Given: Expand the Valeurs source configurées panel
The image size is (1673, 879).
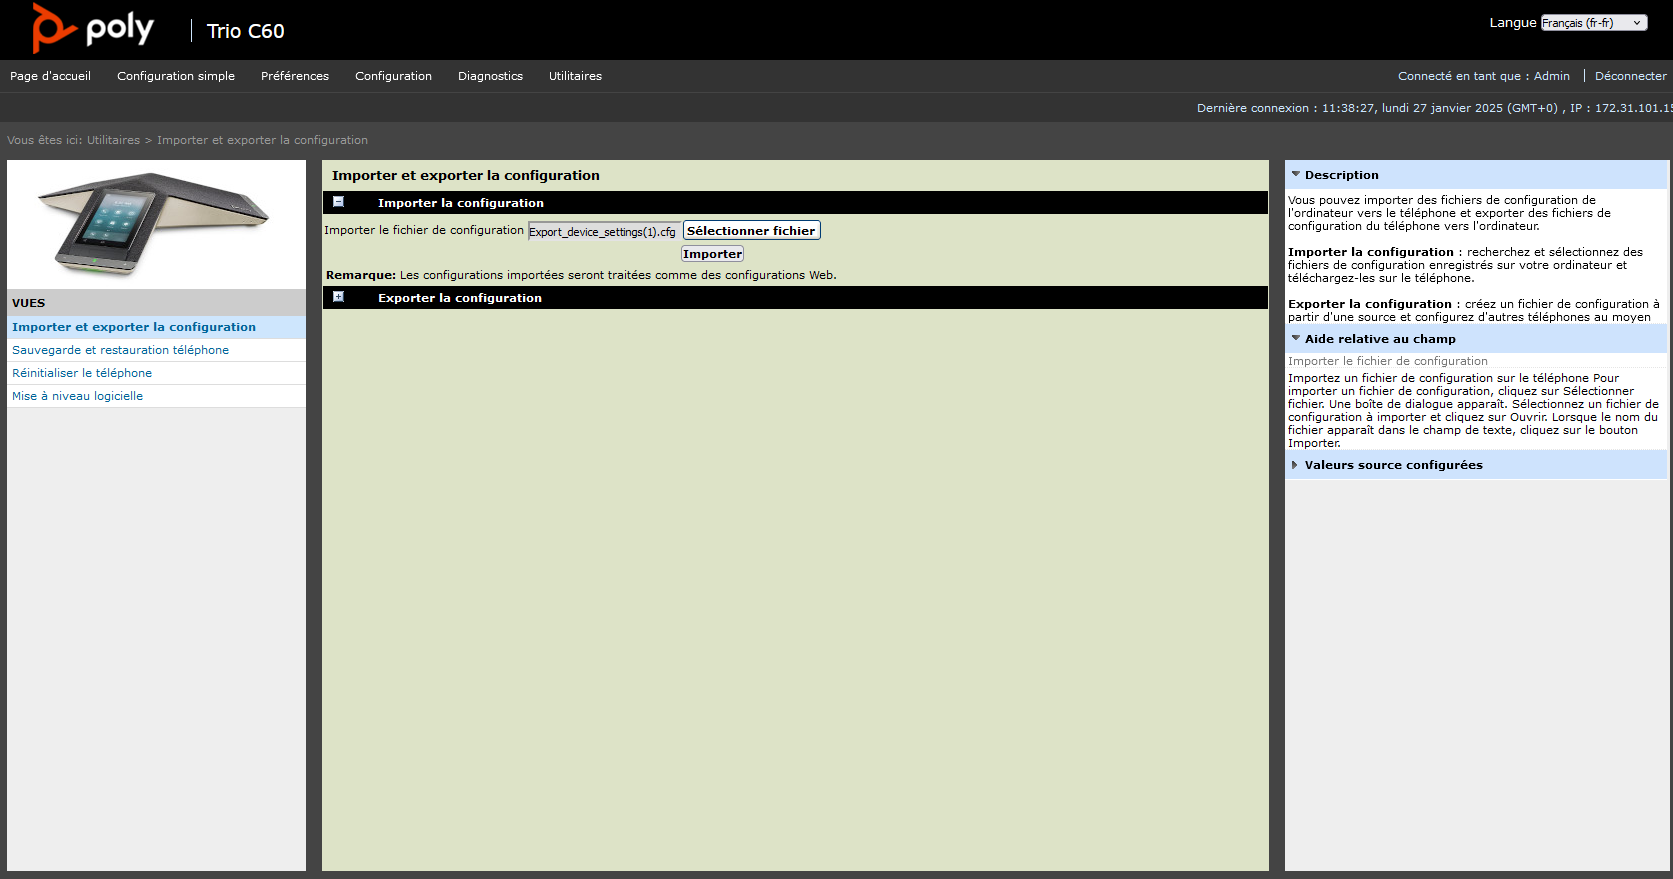Looking at the screenshot, I should (1296, 465).
